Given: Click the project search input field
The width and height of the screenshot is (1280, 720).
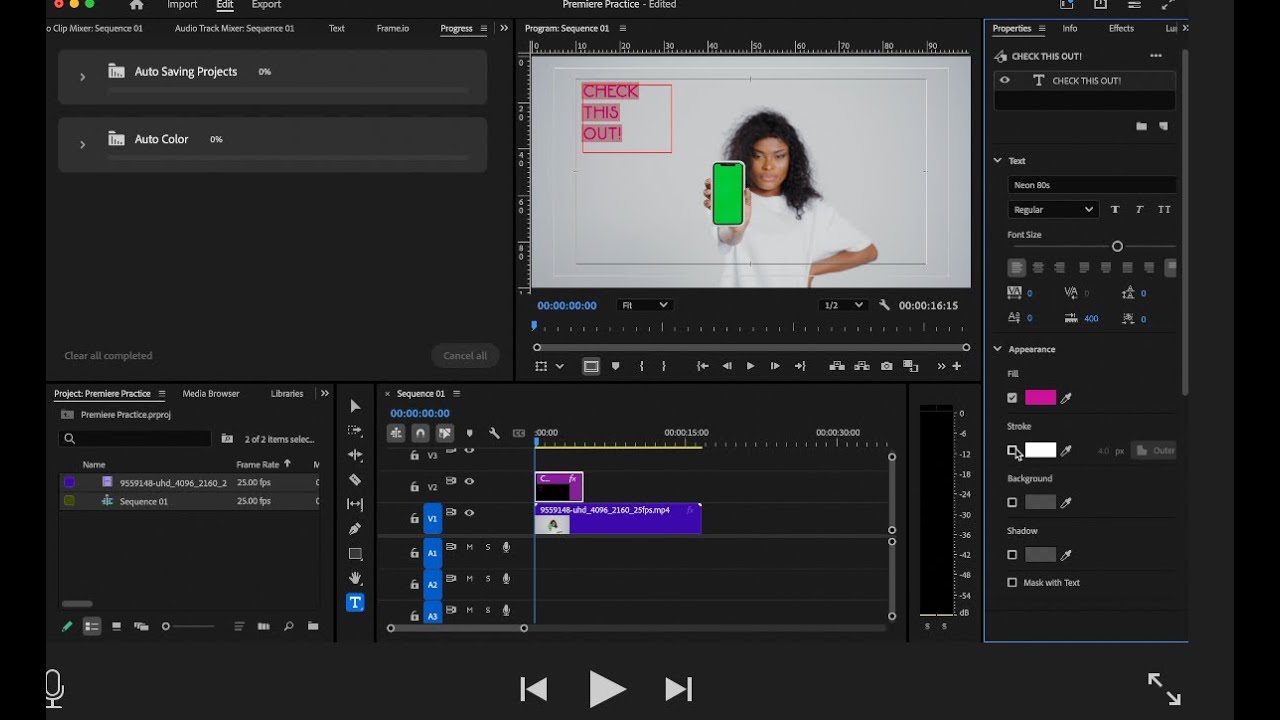Looking at the screenshot, I should coord(135,438).
